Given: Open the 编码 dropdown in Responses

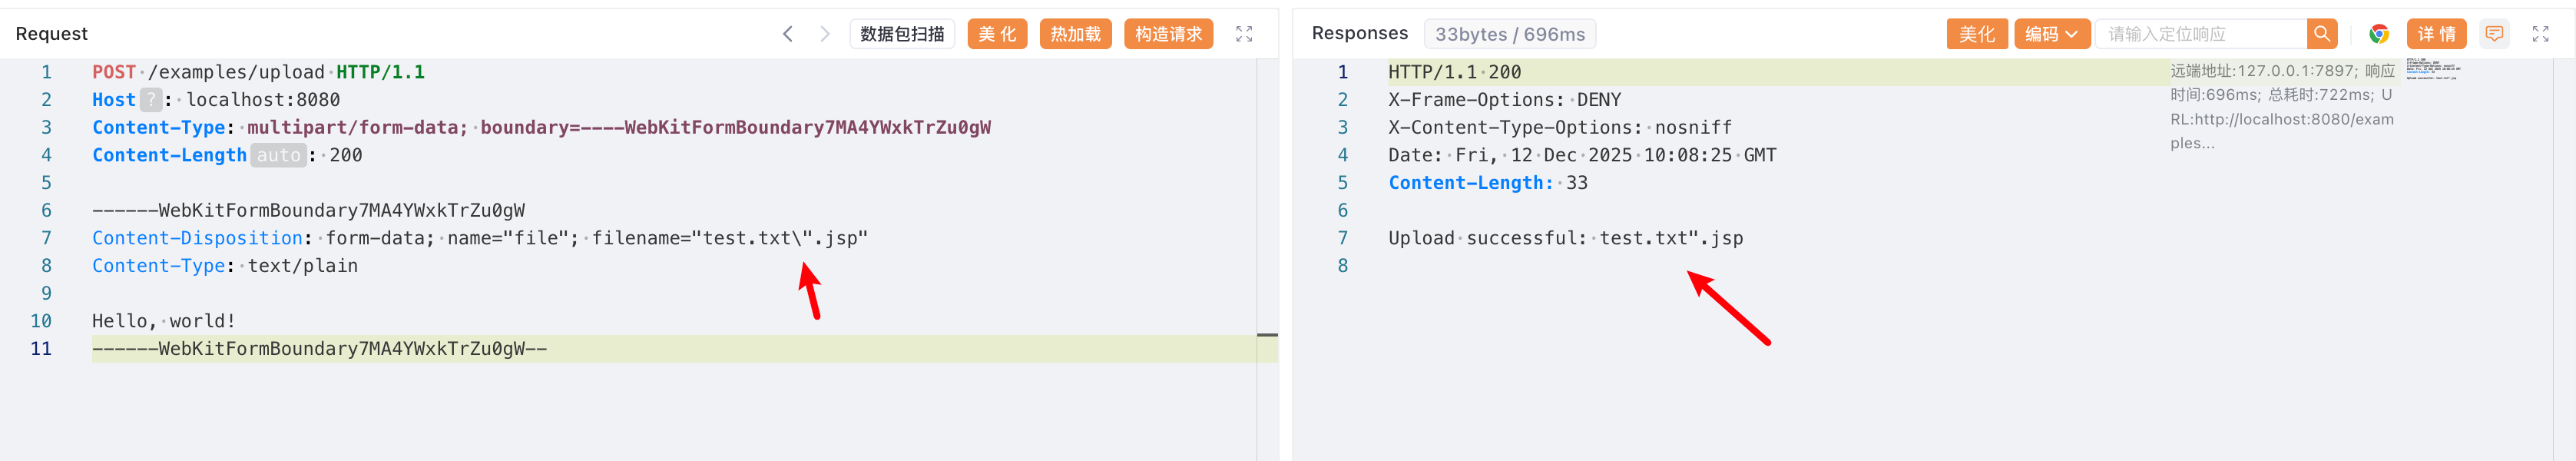Looking at the screenshot, I should click(x=2051, y=34).
